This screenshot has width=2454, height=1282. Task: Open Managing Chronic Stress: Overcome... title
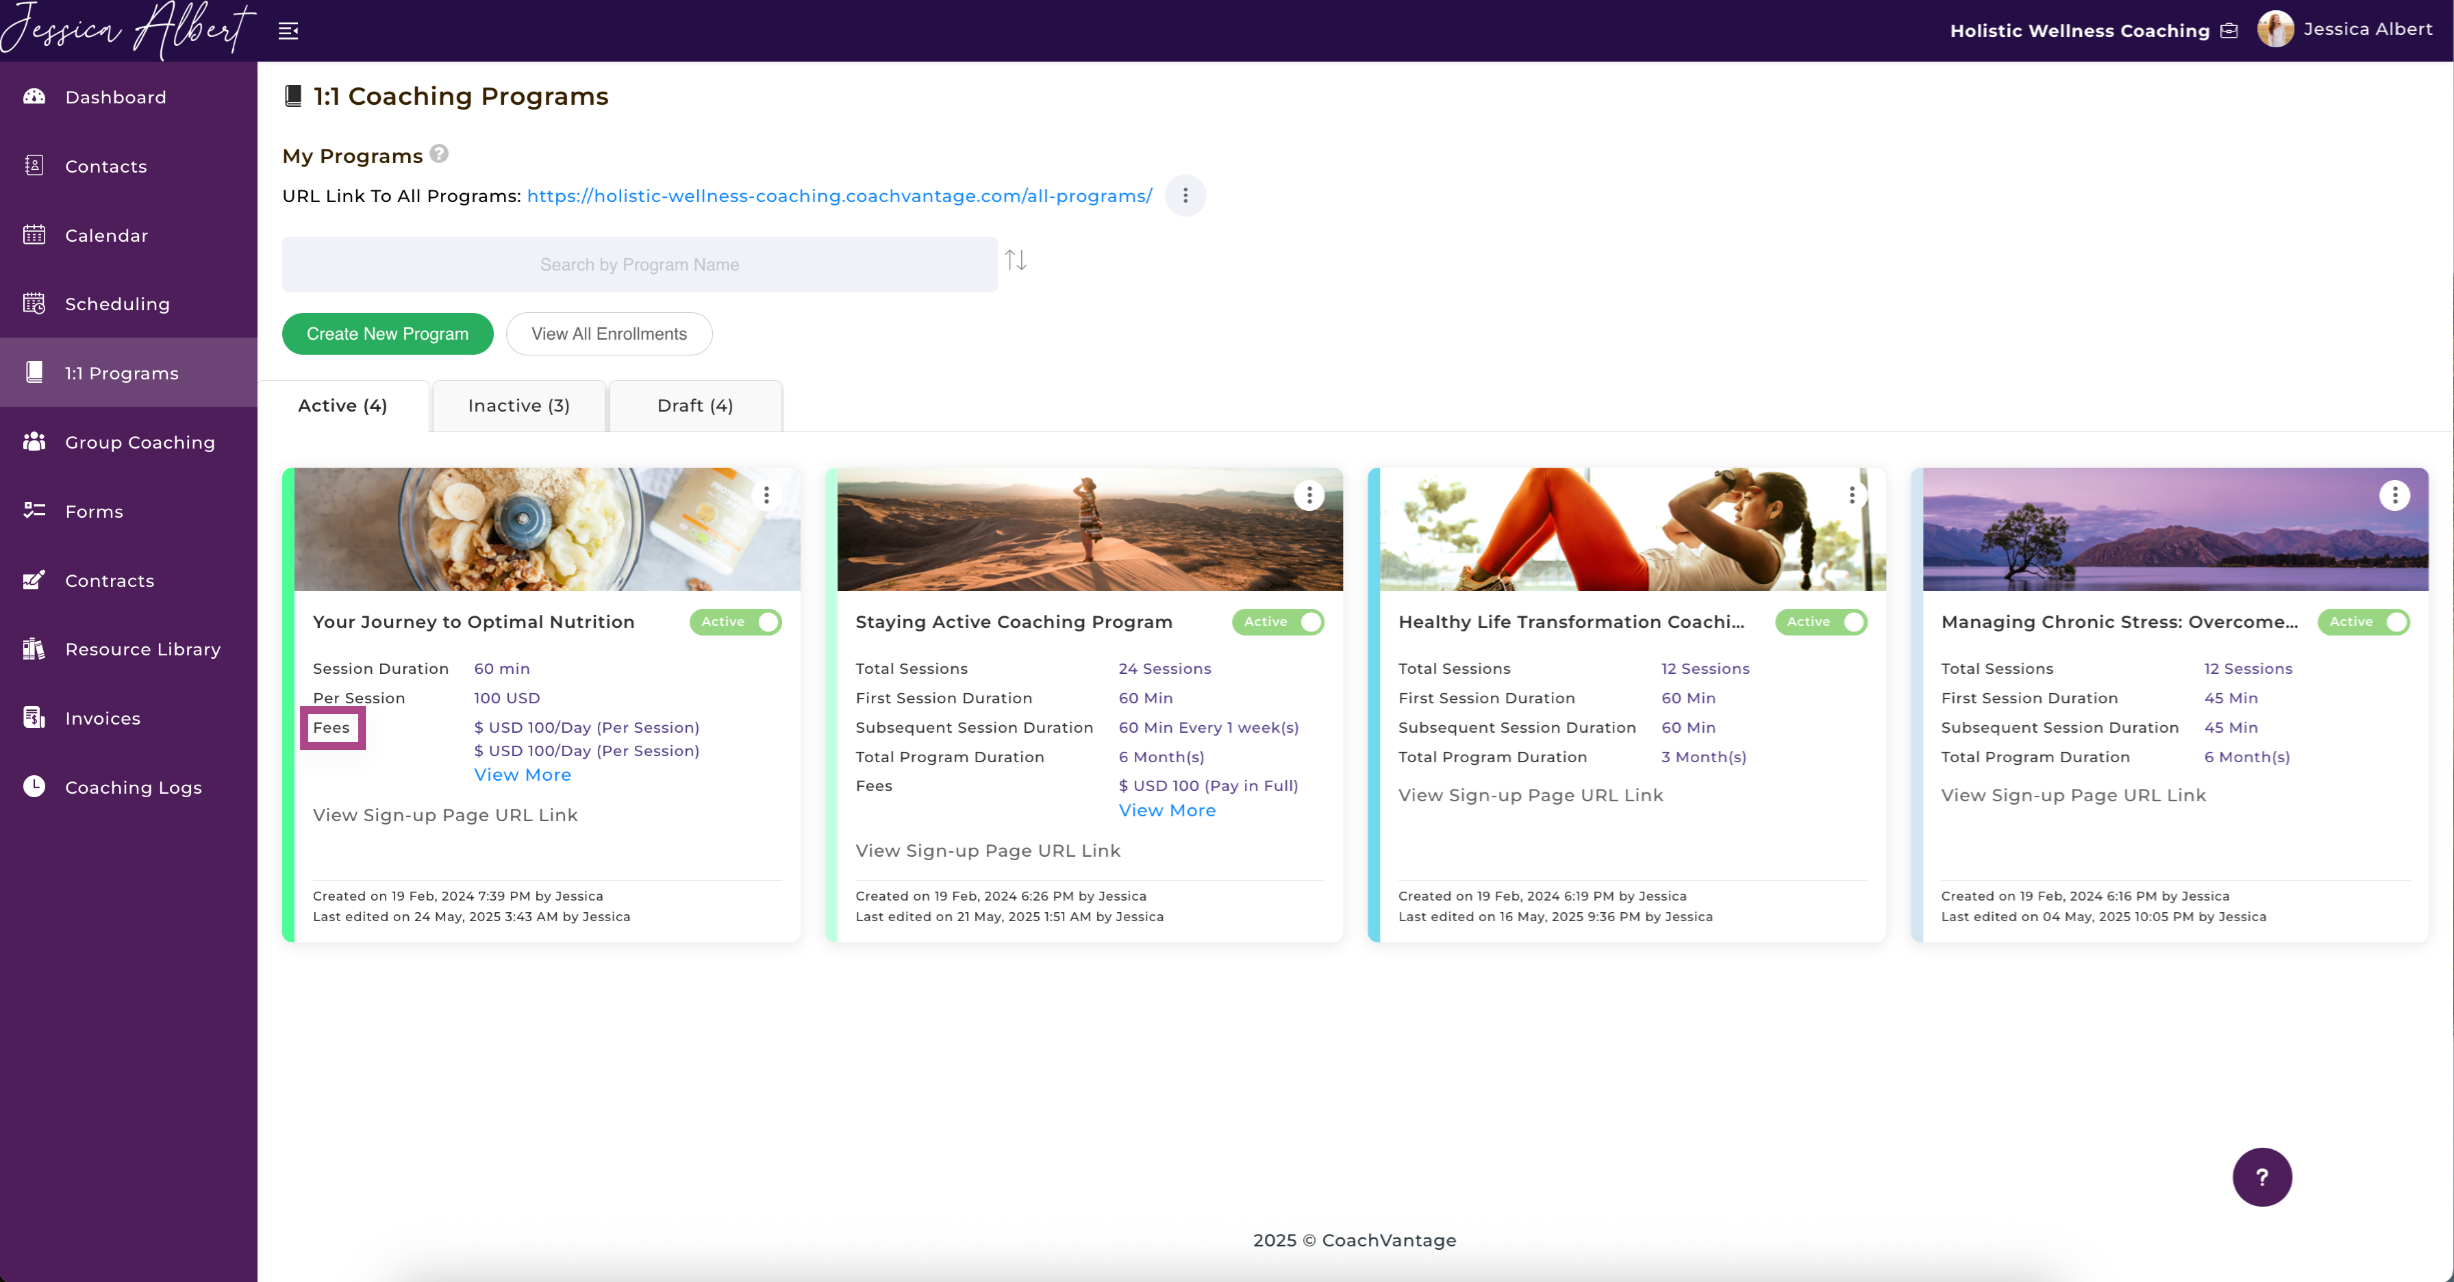tap(2119, 622)
